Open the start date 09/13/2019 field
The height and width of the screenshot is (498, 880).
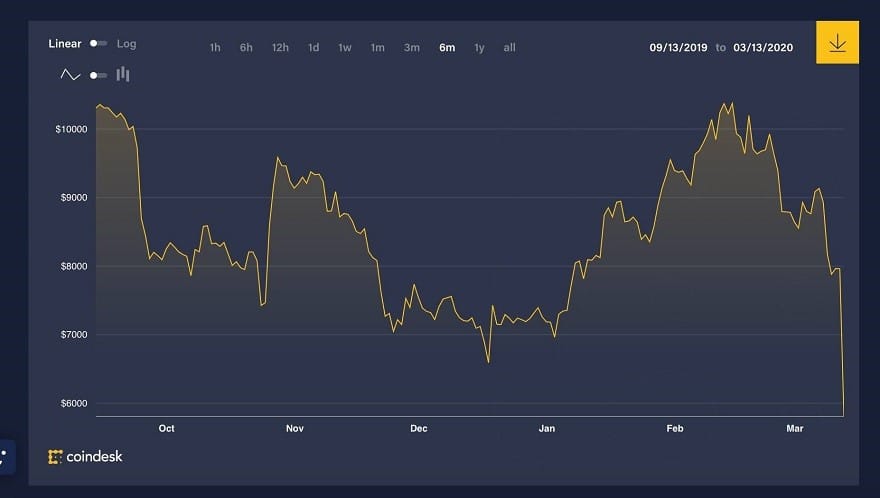678,47
